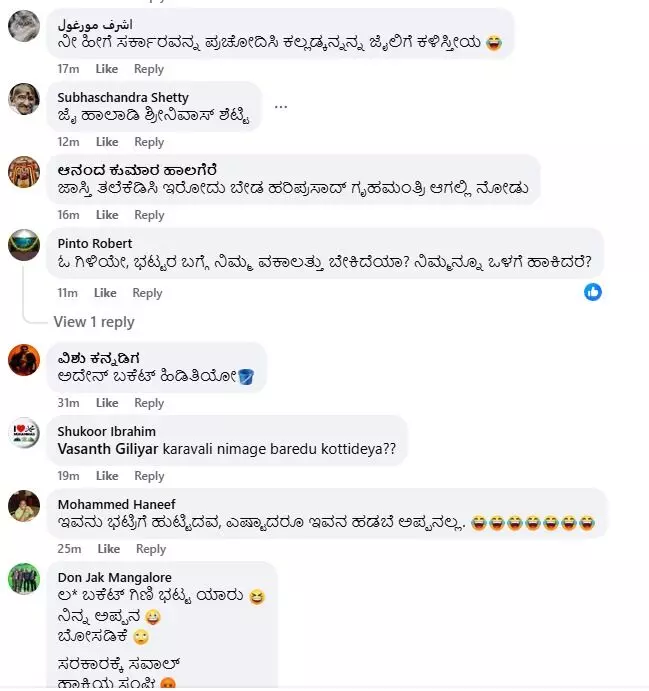Screen dimensions: 649x691
Task: Open Shukoor Ibrahim's profile name
Action: coord(107,431)
